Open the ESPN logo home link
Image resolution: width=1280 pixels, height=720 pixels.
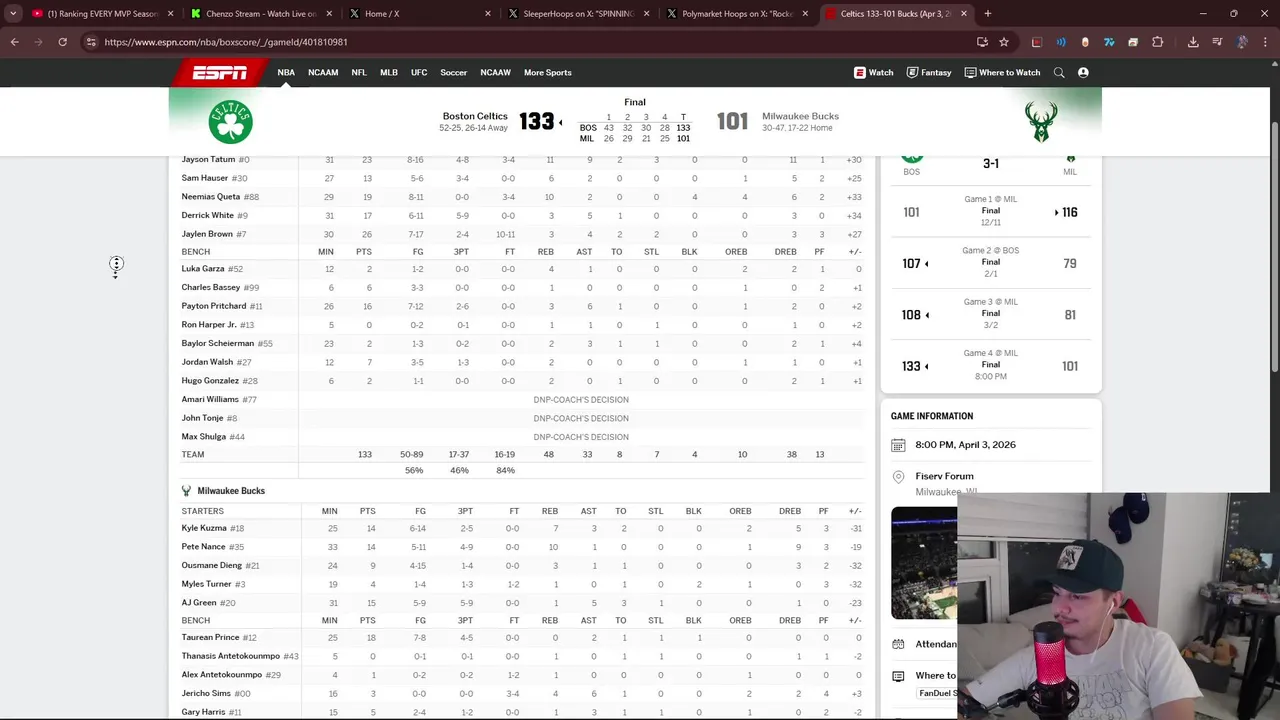tap(220, 72)
